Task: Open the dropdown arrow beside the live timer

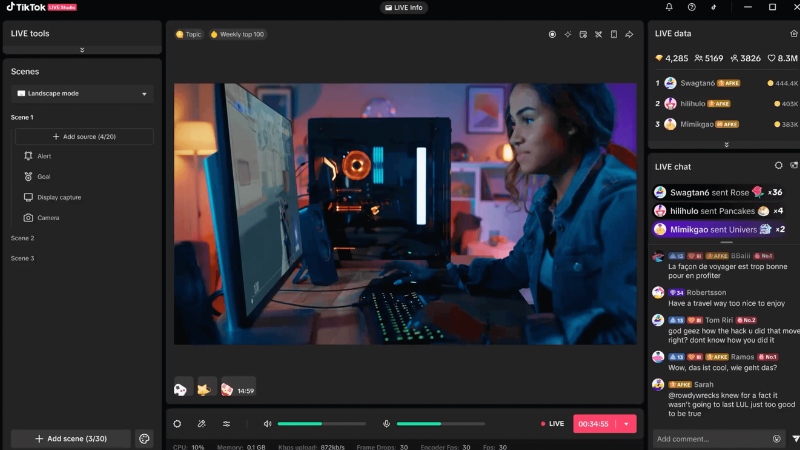Action: (626, 424)
